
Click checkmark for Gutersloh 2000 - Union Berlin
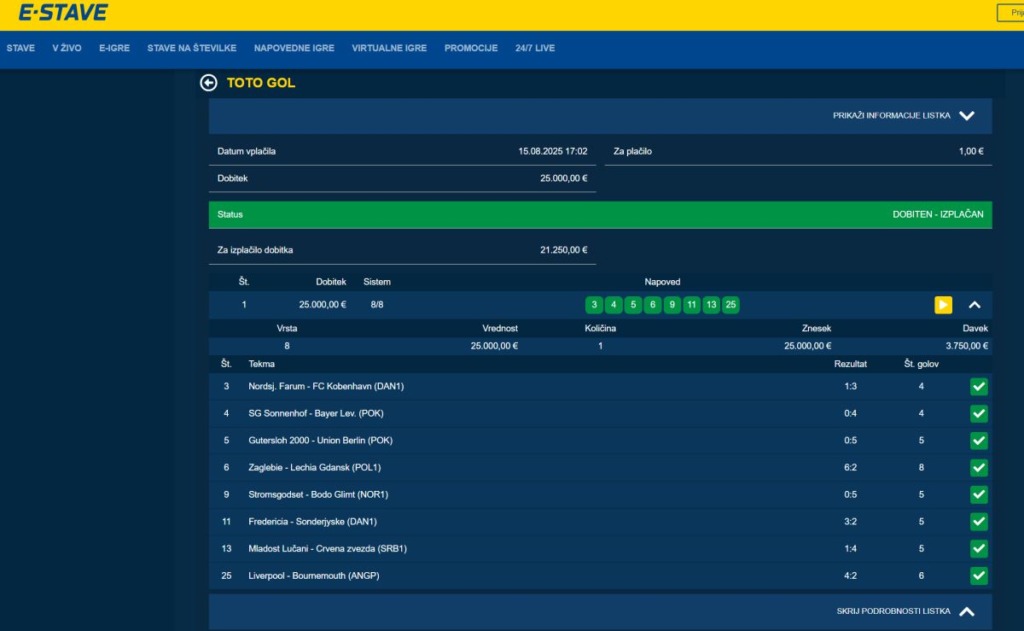coord(978,441)
